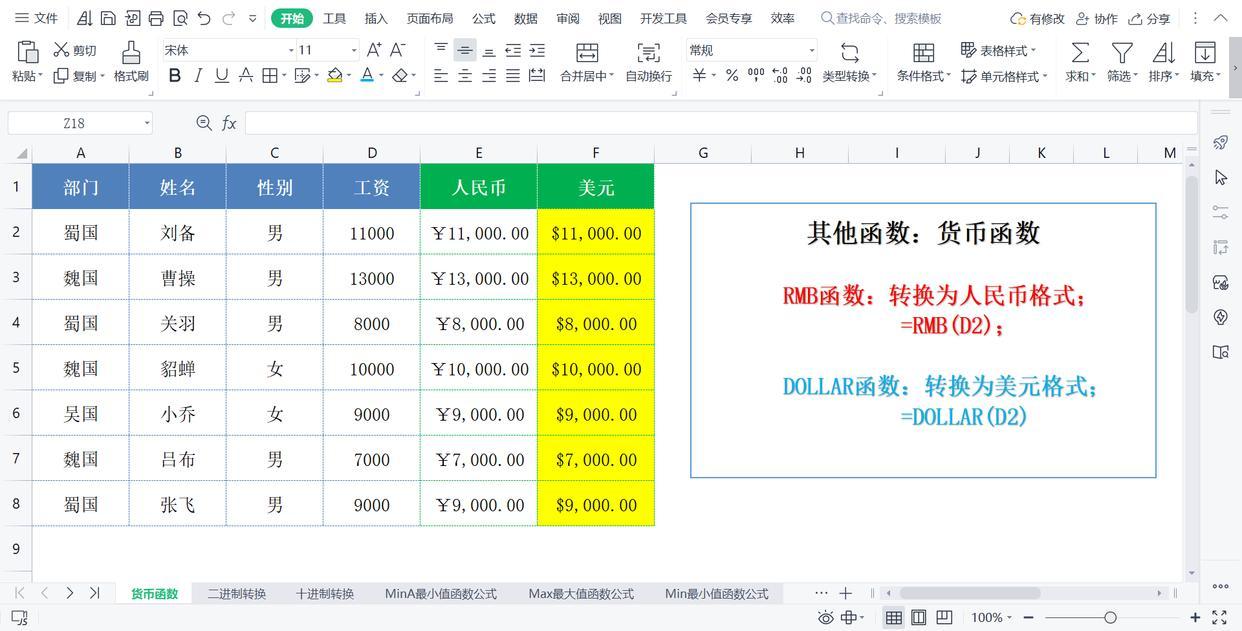Increase indent of cell content
The height and width of the screenshot is (631, 1242).
tap(537, 50)
